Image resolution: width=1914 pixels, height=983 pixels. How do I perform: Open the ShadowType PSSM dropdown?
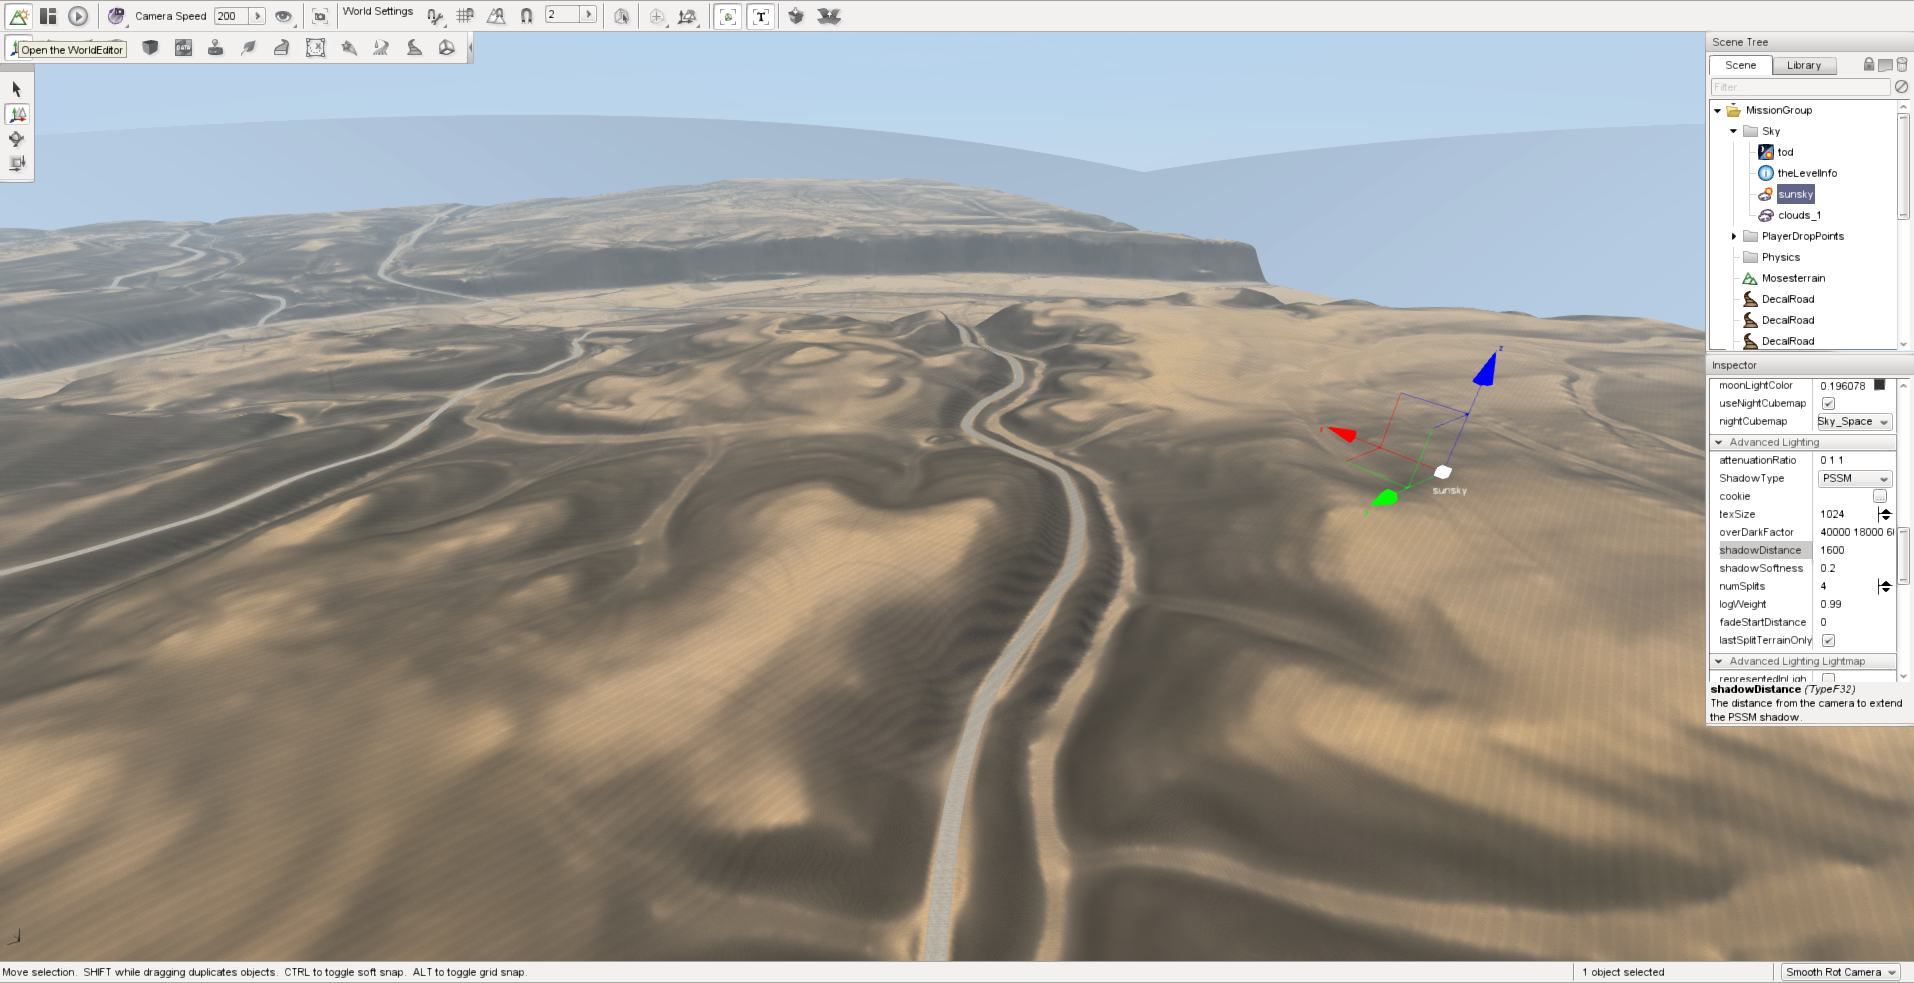1854,479
